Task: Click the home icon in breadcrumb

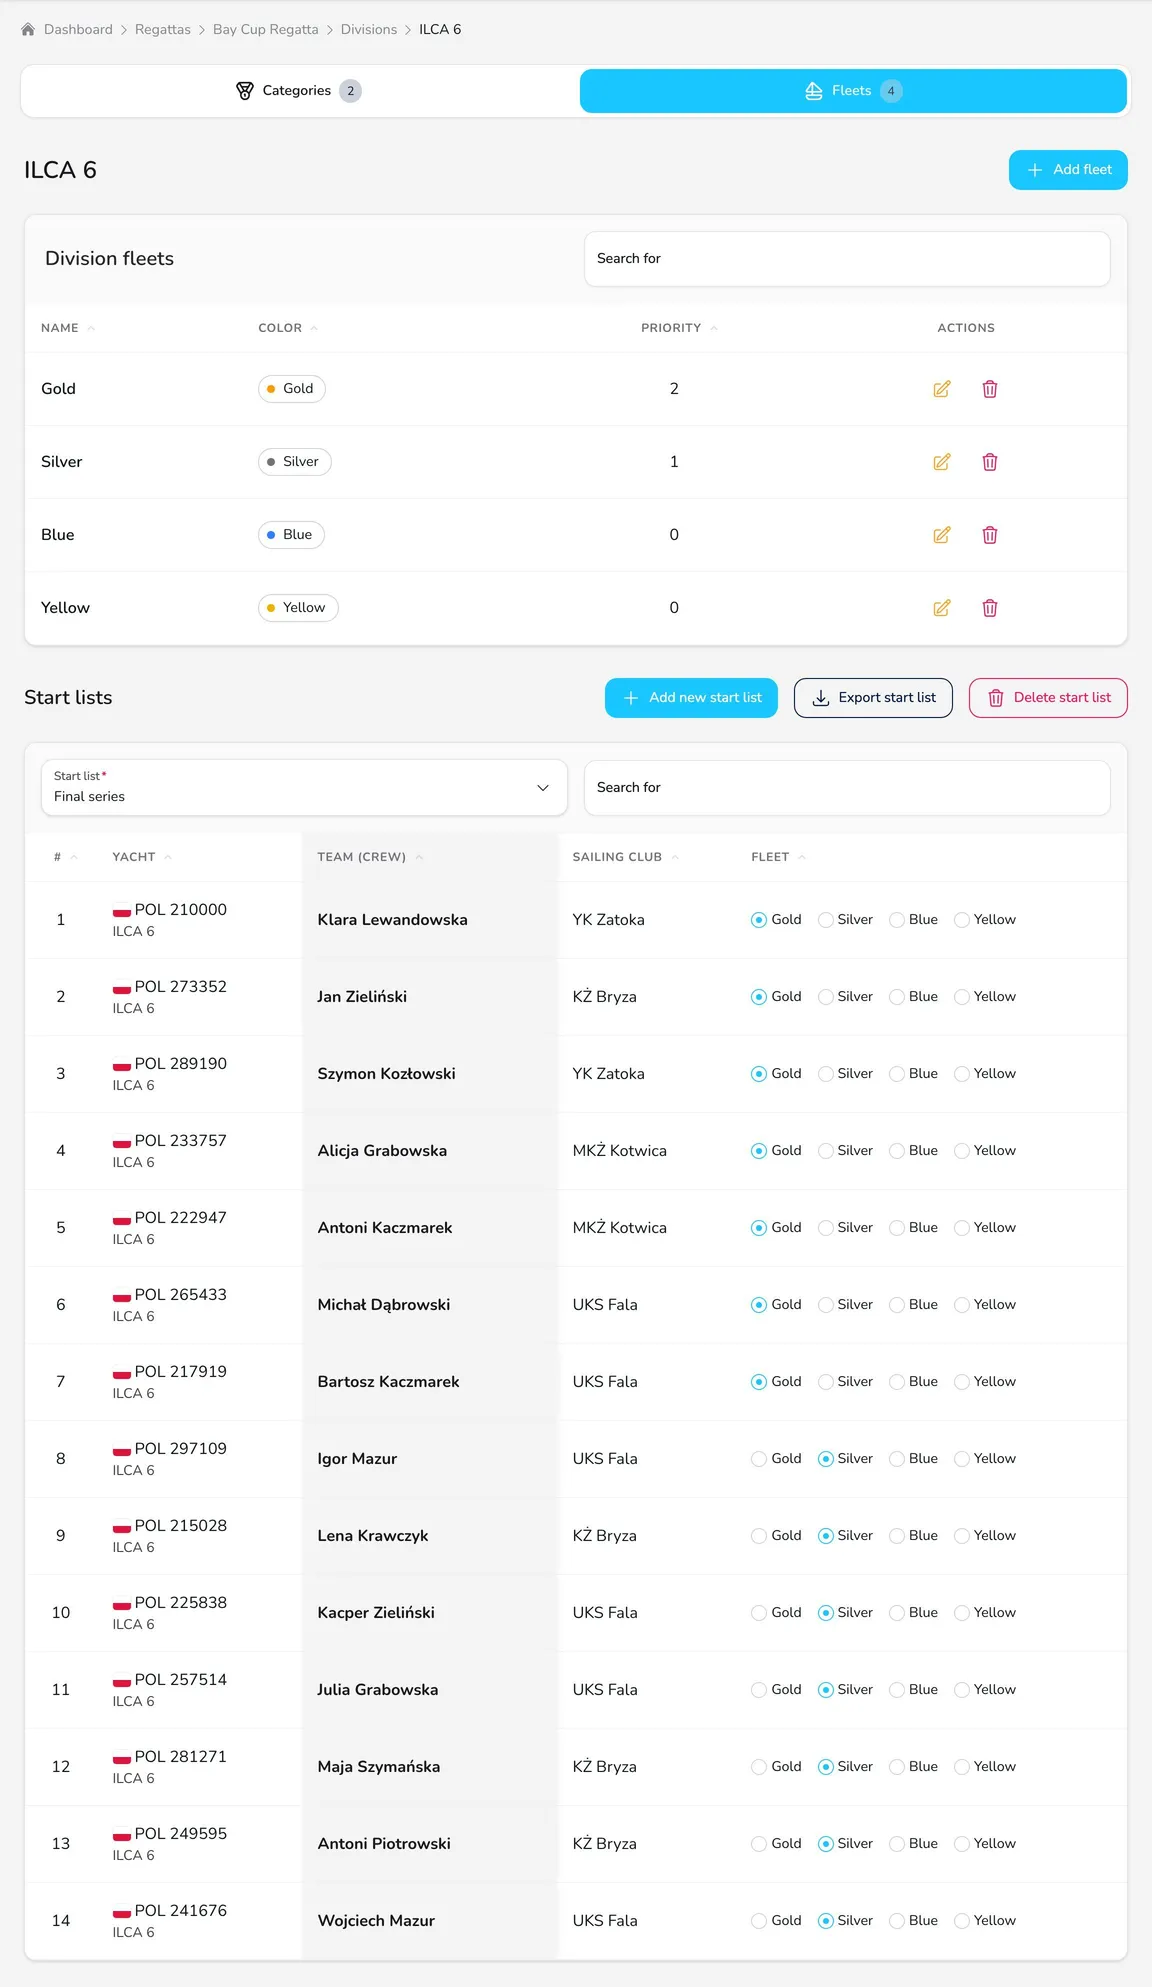Action: pos(28,30)
